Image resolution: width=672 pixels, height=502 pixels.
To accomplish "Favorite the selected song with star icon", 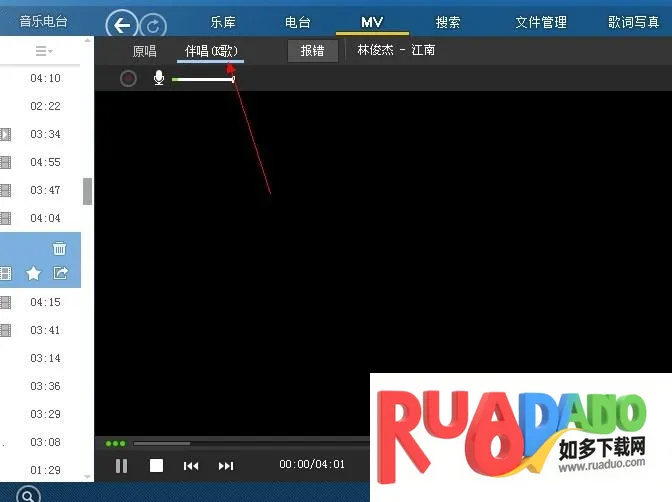I will [x=33, y=273].
